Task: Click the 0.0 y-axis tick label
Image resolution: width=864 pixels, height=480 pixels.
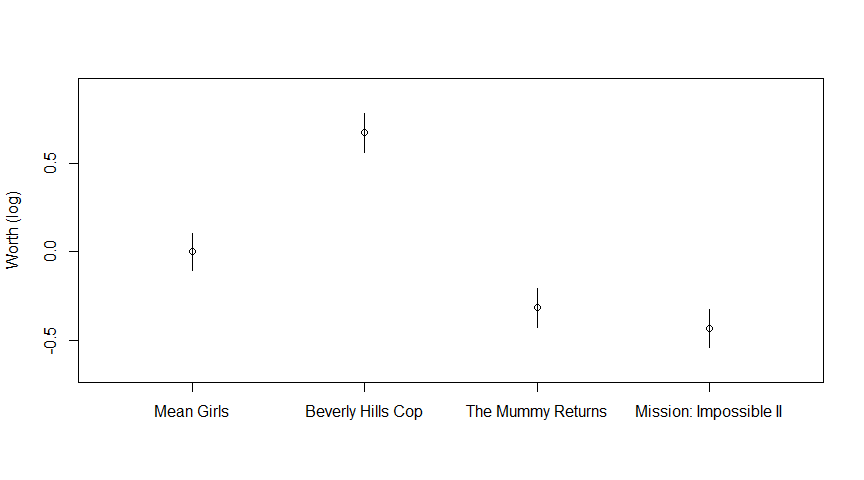Action: (x=50, y=252)
